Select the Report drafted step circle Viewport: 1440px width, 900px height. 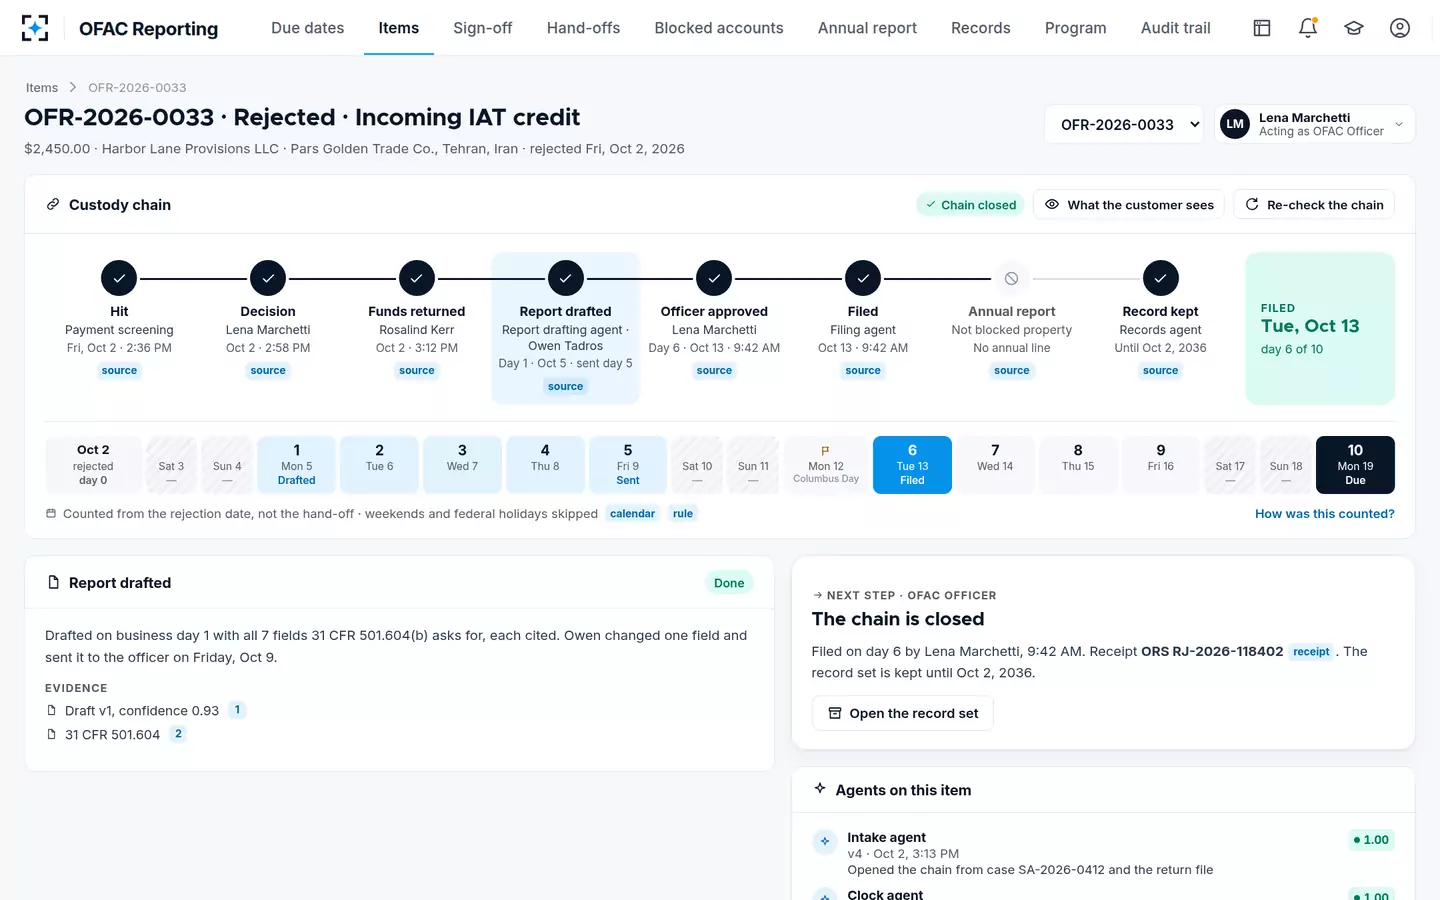pos(566,279)
